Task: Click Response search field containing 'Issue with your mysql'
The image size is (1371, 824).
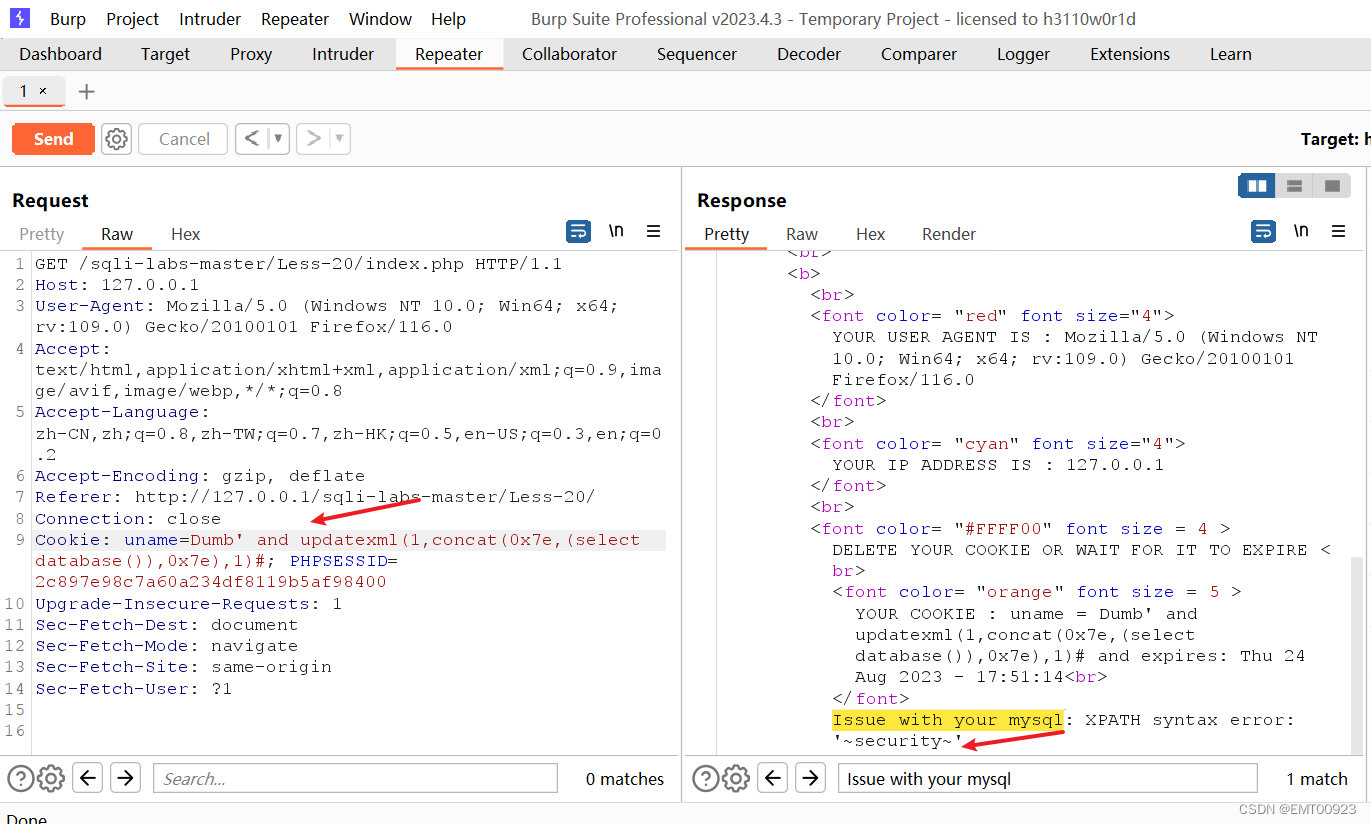Action: pos(1047,778)
